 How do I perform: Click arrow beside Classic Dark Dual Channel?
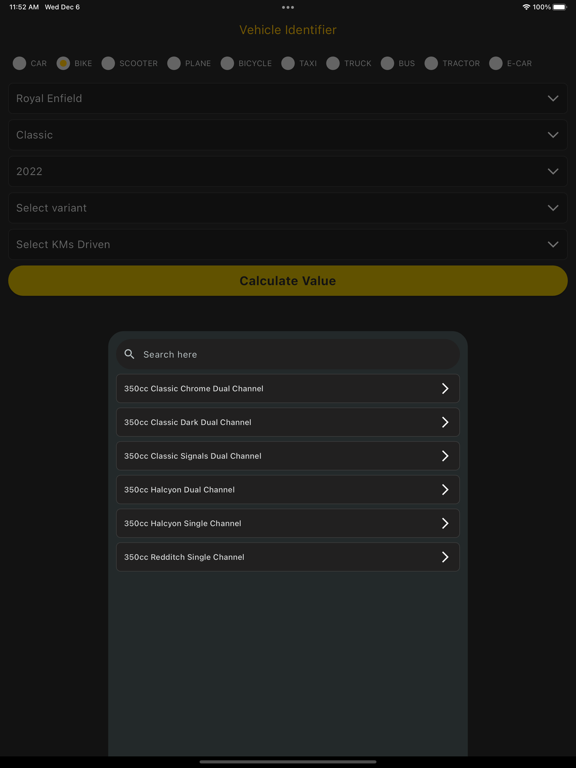(445, 422)
